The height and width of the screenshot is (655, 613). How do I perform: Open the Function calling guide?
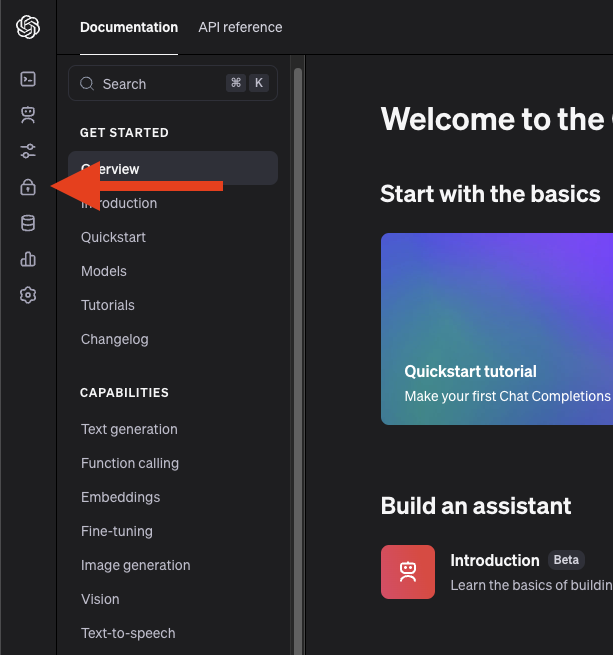coord(130,463)
